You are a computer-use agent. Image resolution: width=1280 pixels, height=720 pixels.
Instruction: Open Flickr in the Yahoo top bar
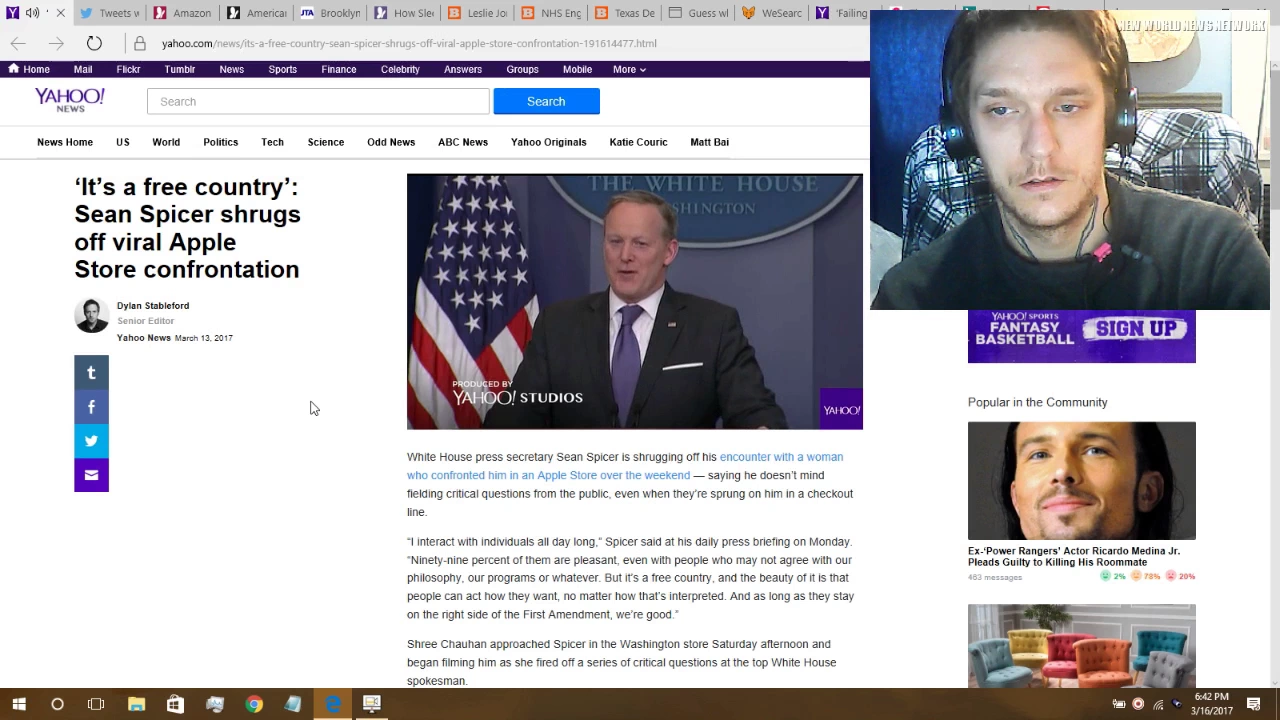click(128, 69)
